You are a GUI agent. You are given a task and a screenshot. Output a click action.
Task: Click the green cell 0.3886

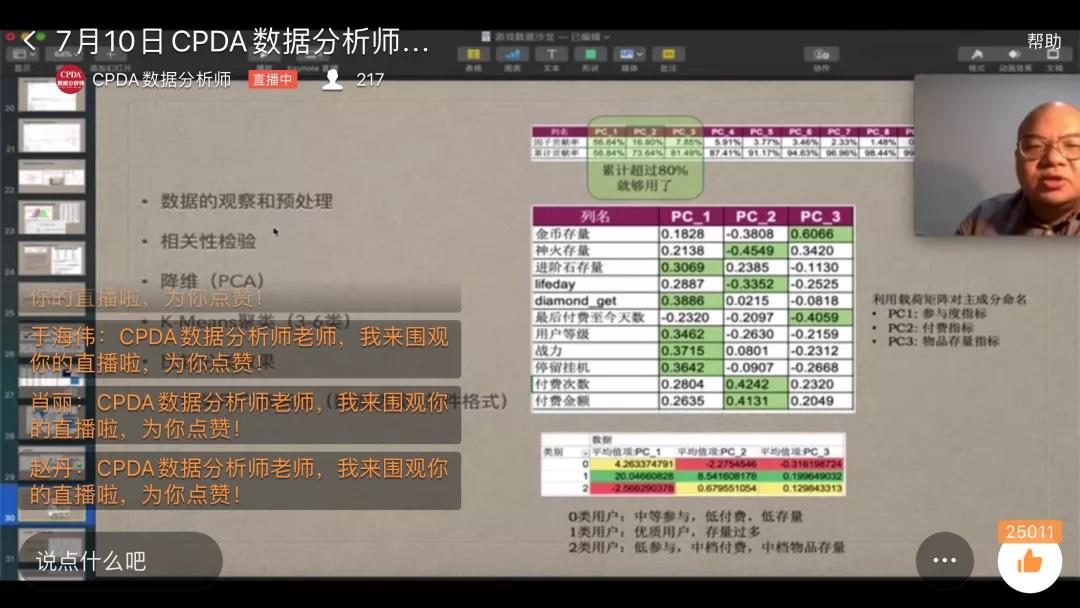click(691, 301)
